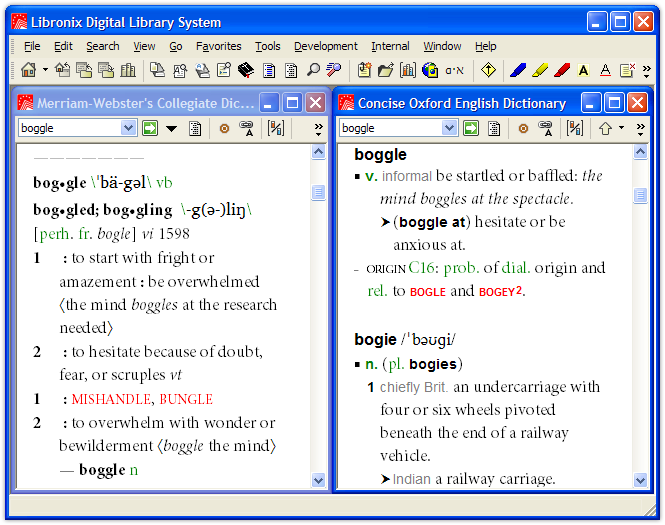665x525 pixels.
Task: Follow the BOGLE link in Oxford origin
Action: (x=428, y=292)
